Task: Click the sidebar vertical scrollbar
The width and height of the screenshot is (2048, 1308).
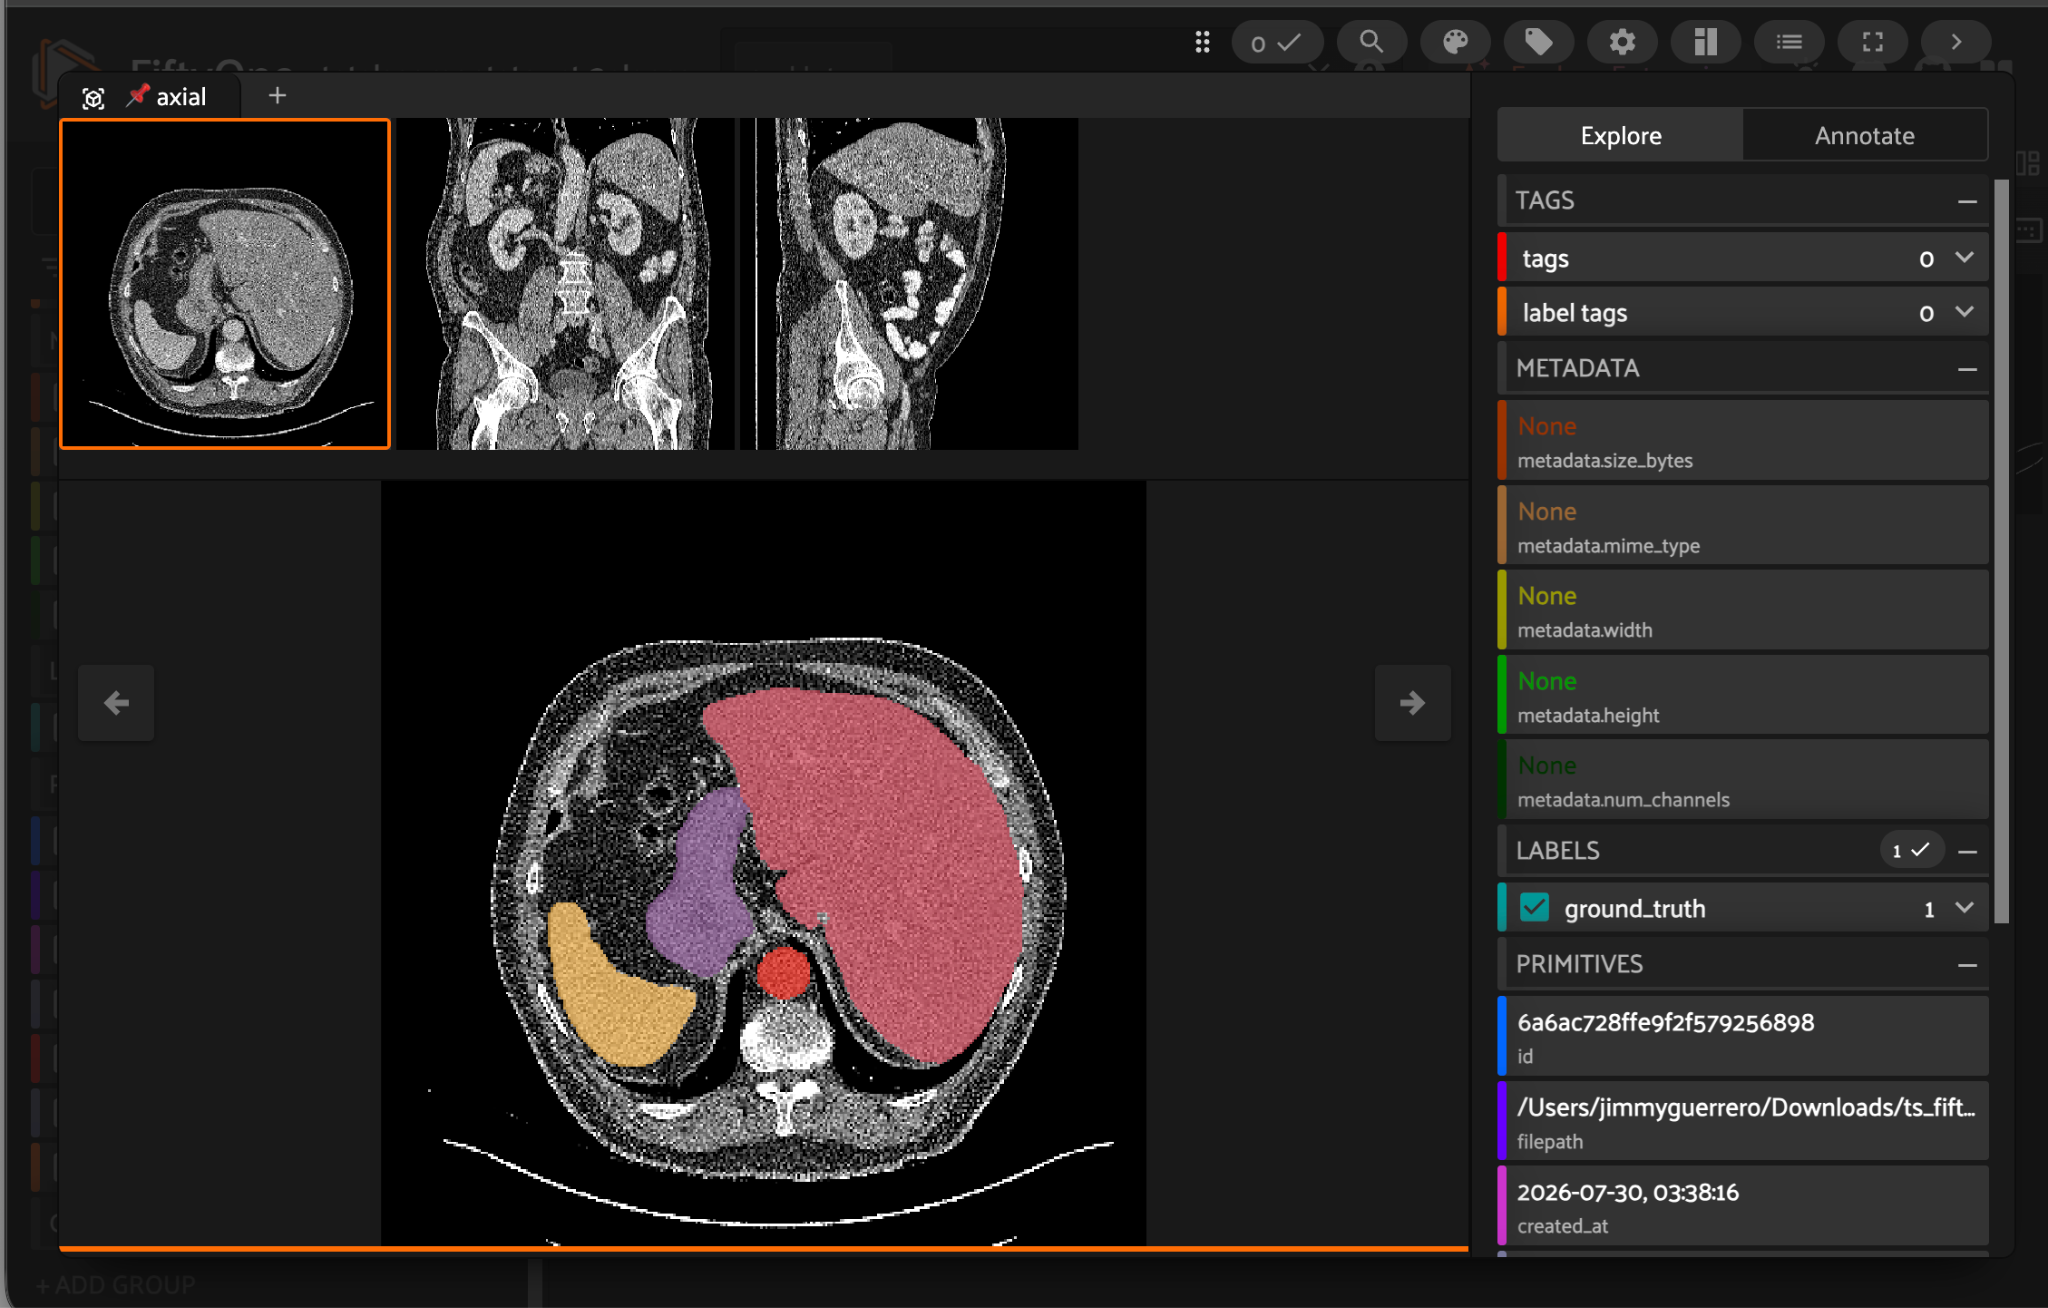Action: (x=2001, y=550)
